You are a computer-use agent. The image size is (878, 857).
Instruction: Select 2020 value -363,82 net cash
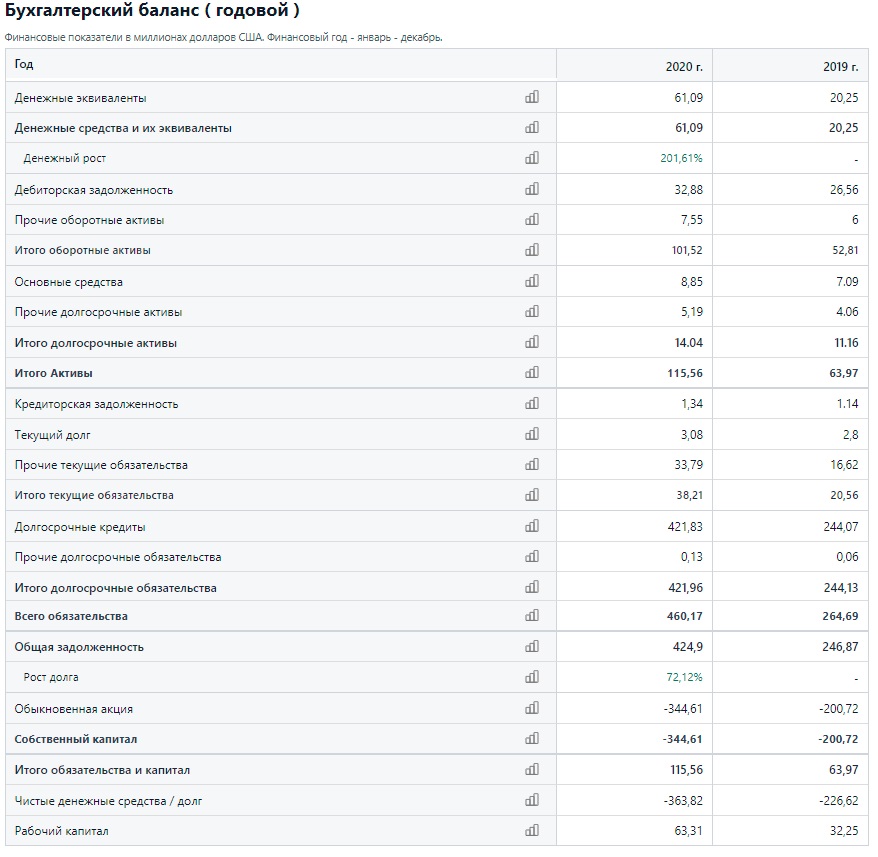683,800
